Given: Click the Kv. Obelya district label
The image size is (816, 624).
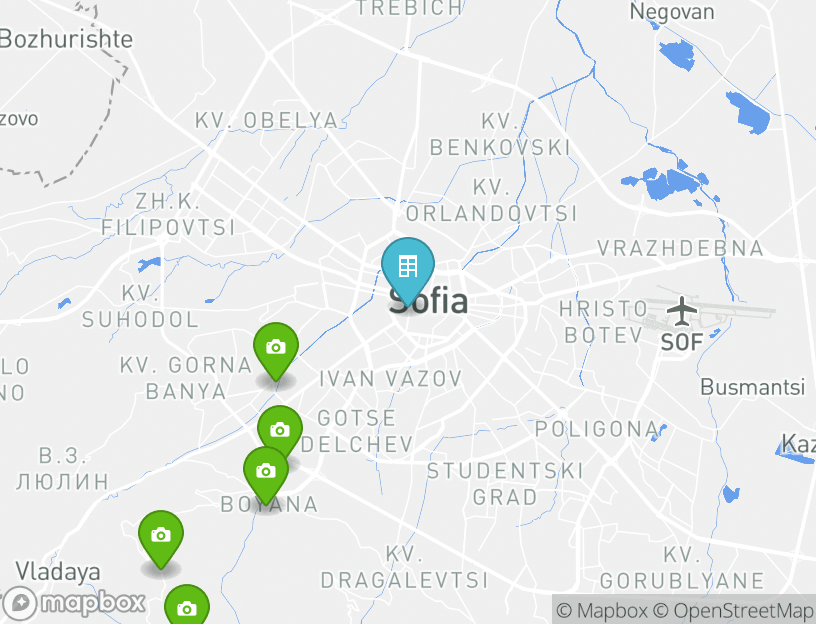Looking at the screenshot, I should point(267,120).
